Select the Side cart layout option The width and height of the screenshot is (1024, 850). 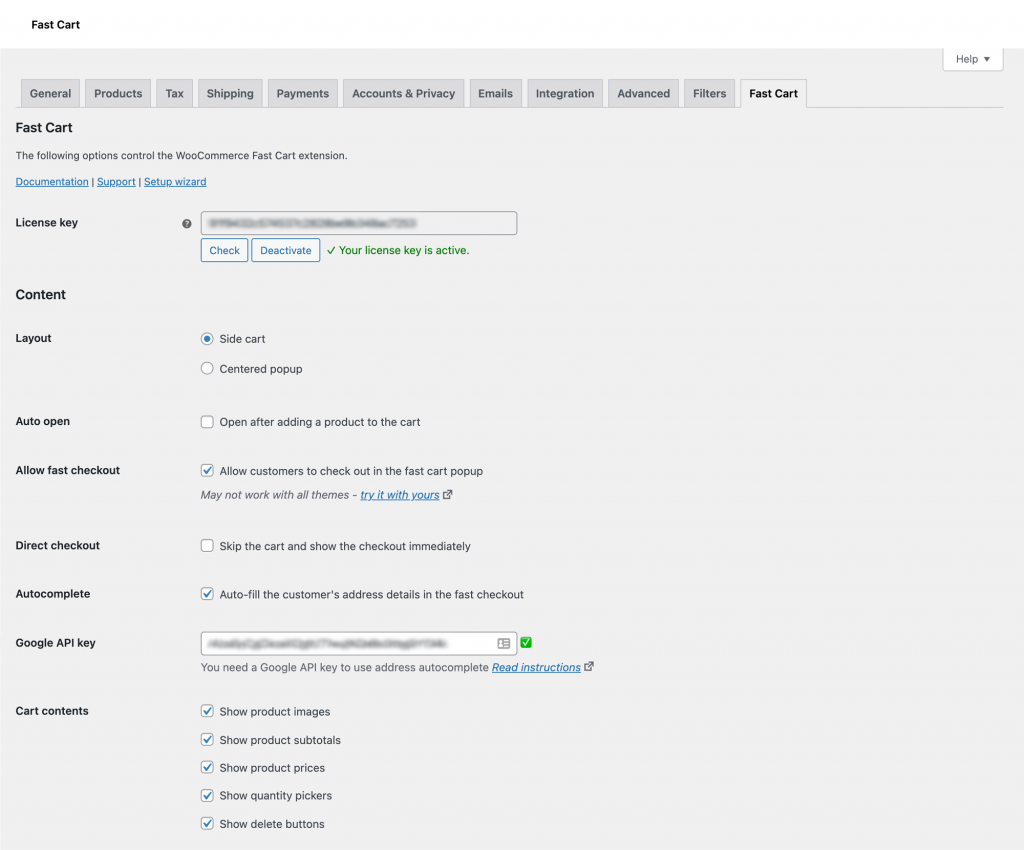click(208, 339)
